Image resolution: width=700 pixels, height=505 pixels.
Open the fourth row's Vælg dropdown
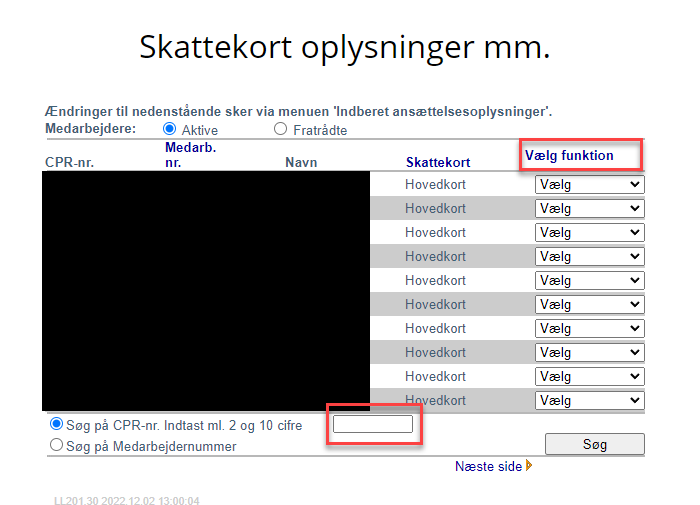tap(589, 256)
